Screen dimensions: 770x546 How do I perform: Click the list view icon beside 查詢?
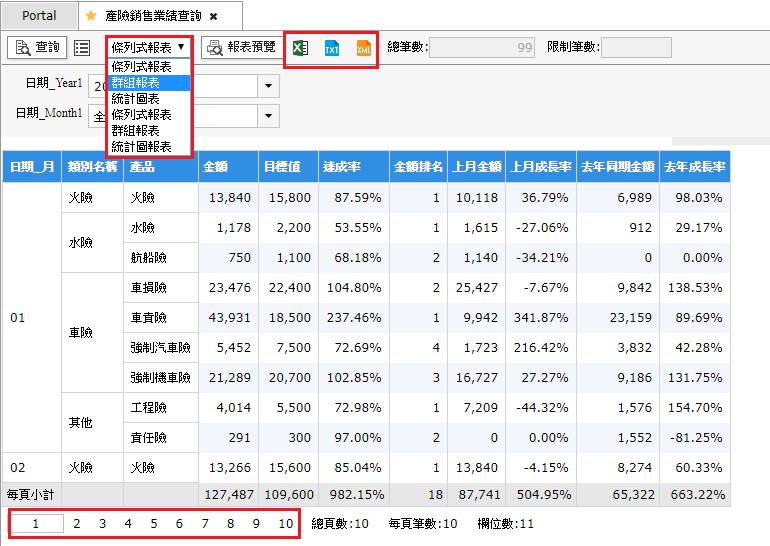(82, 47)
